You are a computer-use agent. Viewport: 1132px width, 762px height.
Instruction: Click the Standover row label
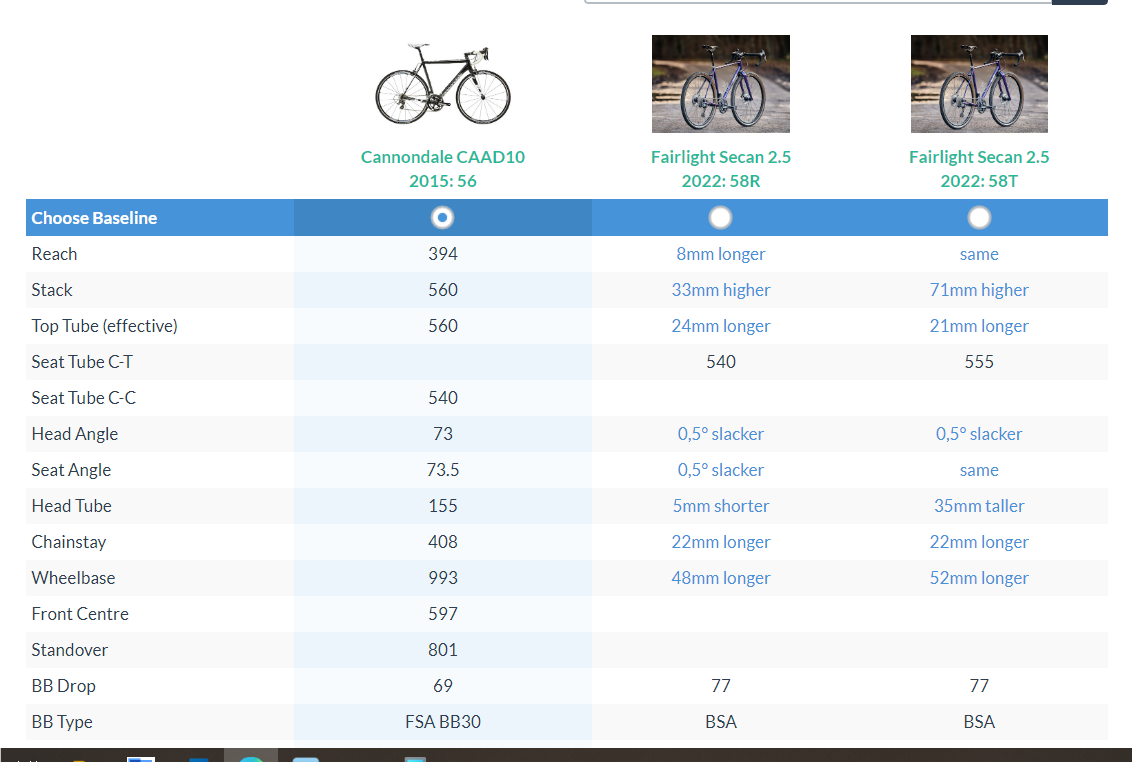(70, 650)
